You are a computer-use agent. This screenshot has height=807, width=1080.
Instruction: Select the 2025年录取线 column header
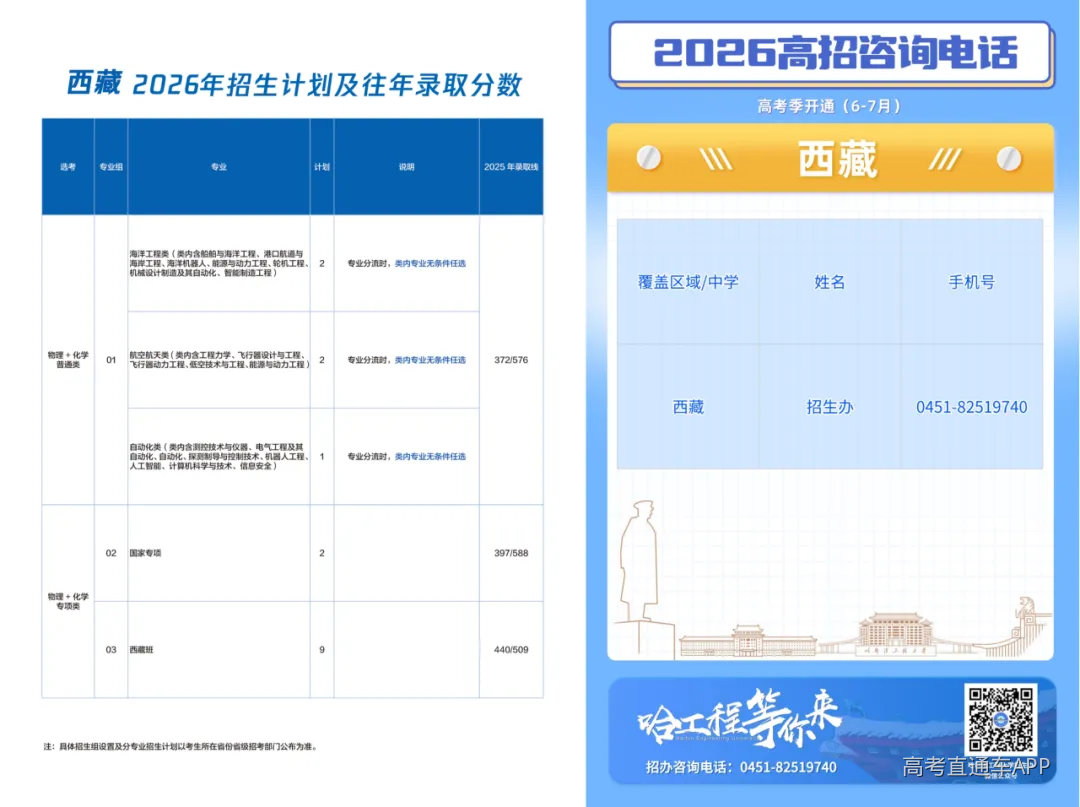point(511,167)
